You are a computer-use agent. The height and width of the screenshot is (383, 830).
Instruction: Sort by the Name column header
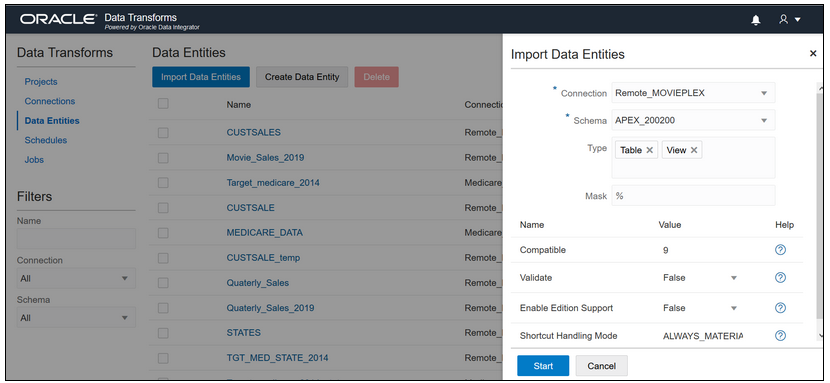tap(239, 105)
